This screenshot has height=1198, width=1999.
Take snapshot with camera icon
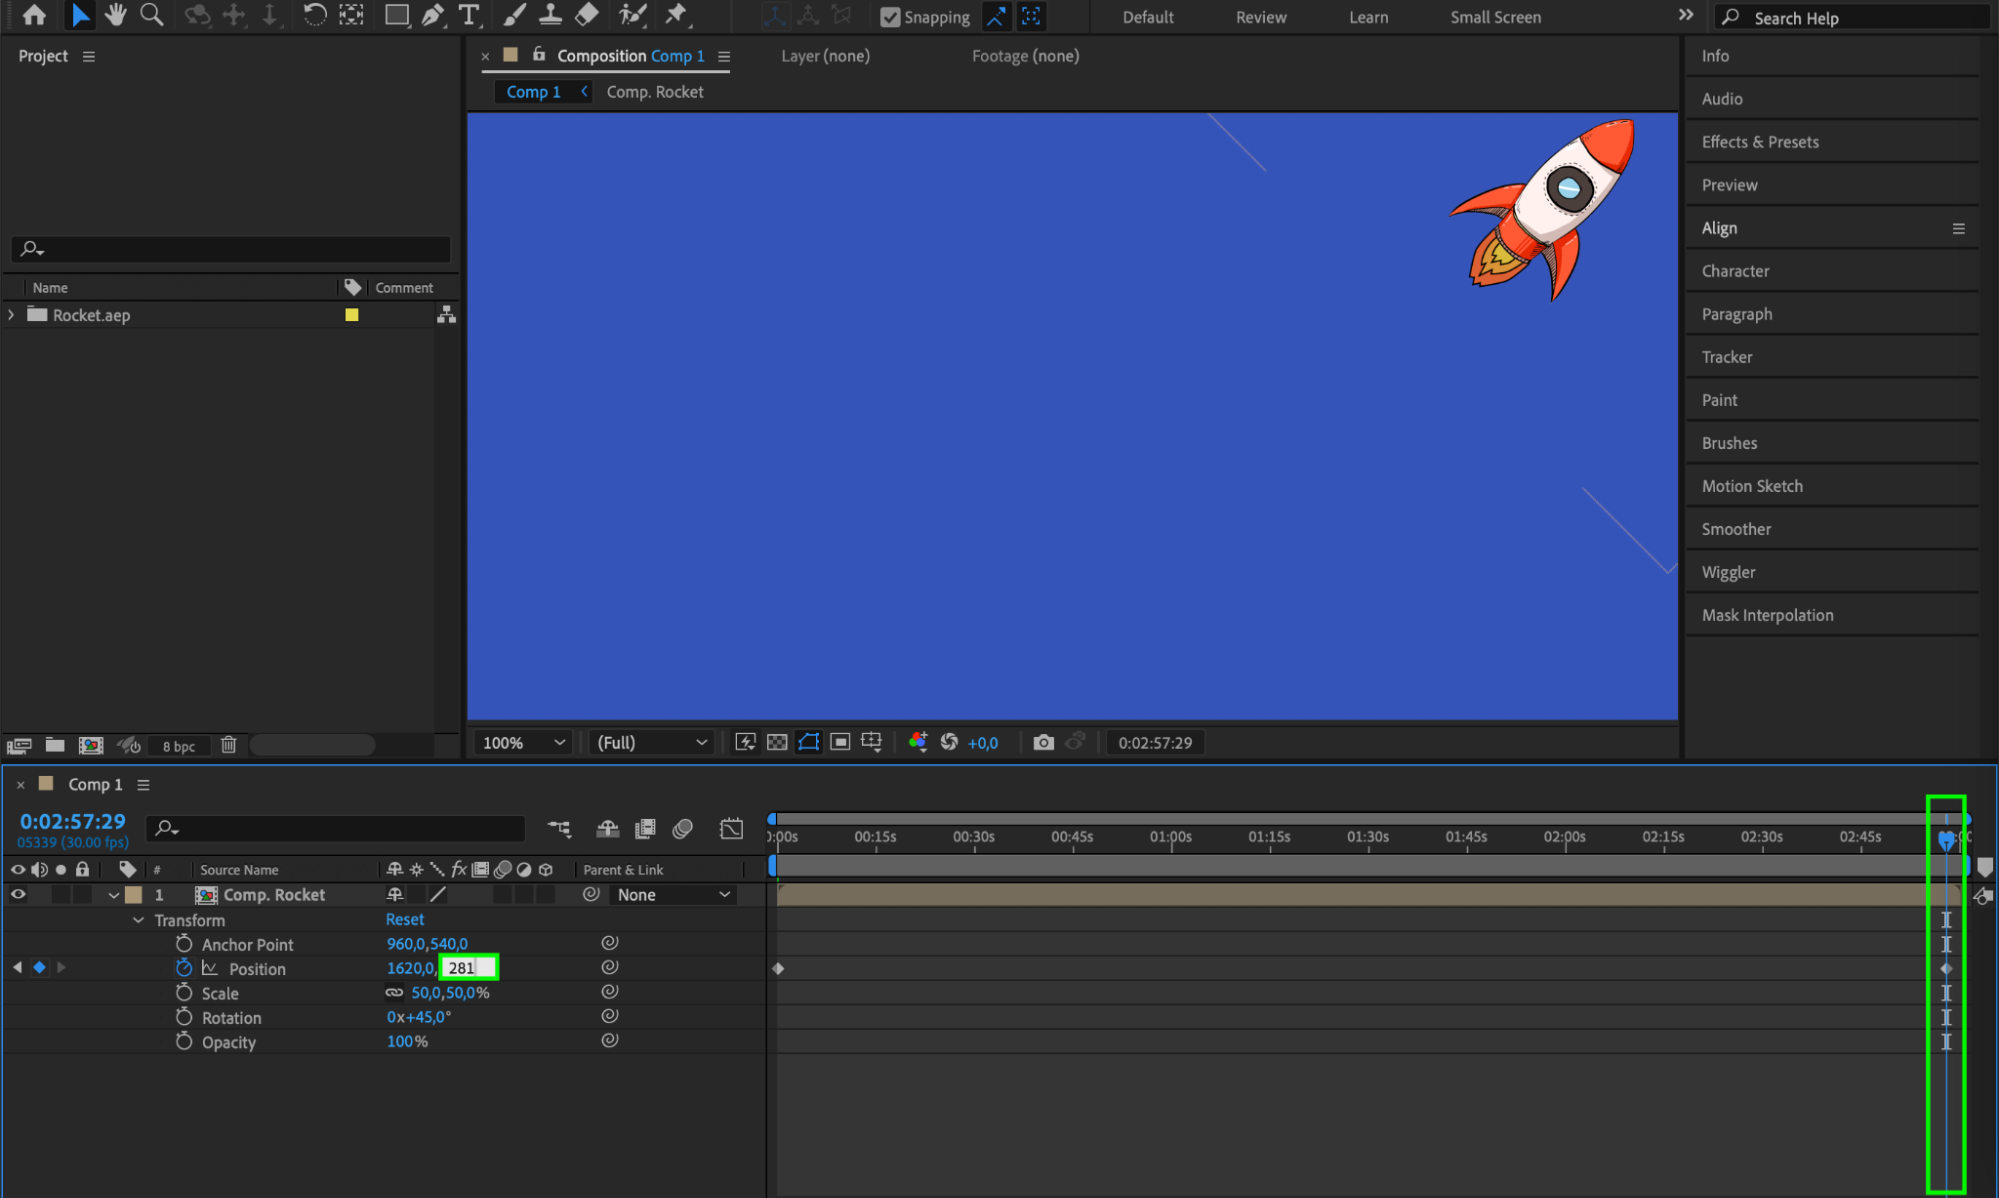coord(1043,742)
